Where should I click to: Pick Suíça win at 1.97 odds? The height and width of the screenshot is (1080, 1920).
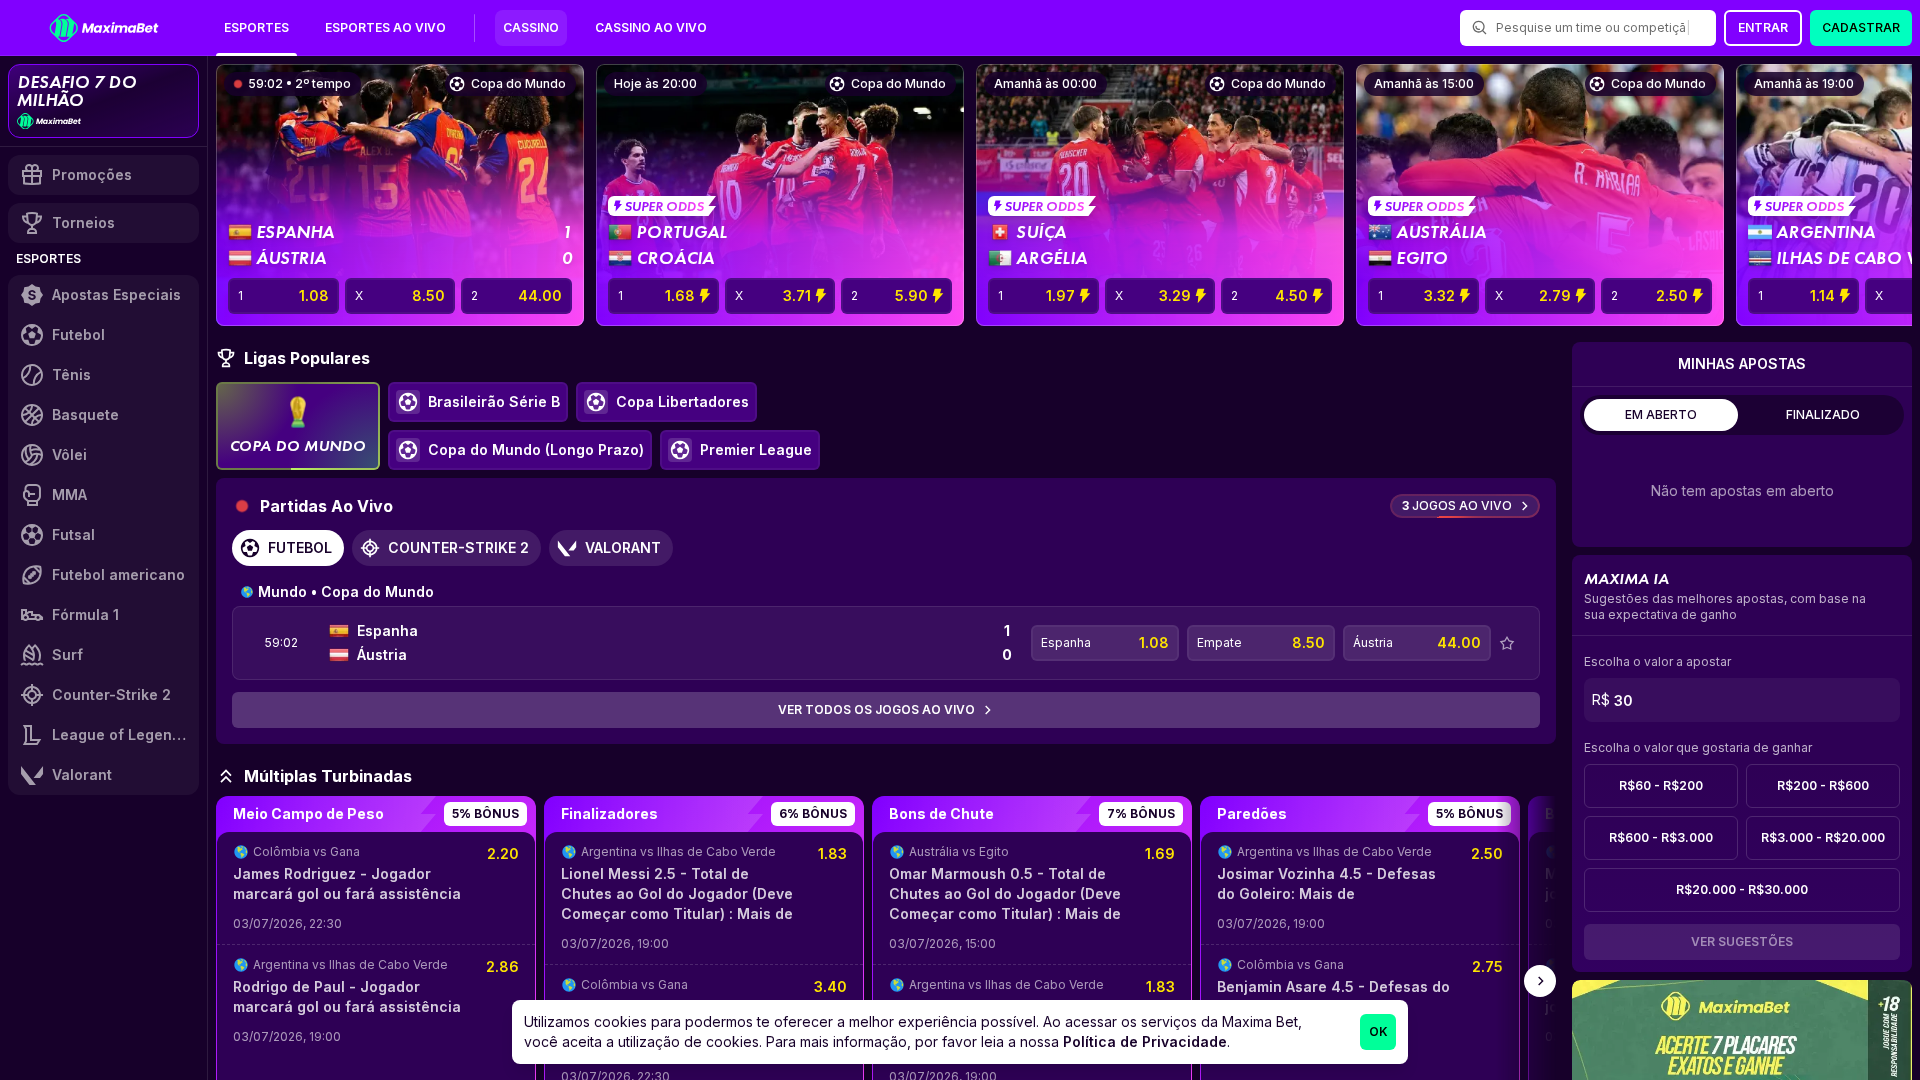click(x=1044, y=296)
